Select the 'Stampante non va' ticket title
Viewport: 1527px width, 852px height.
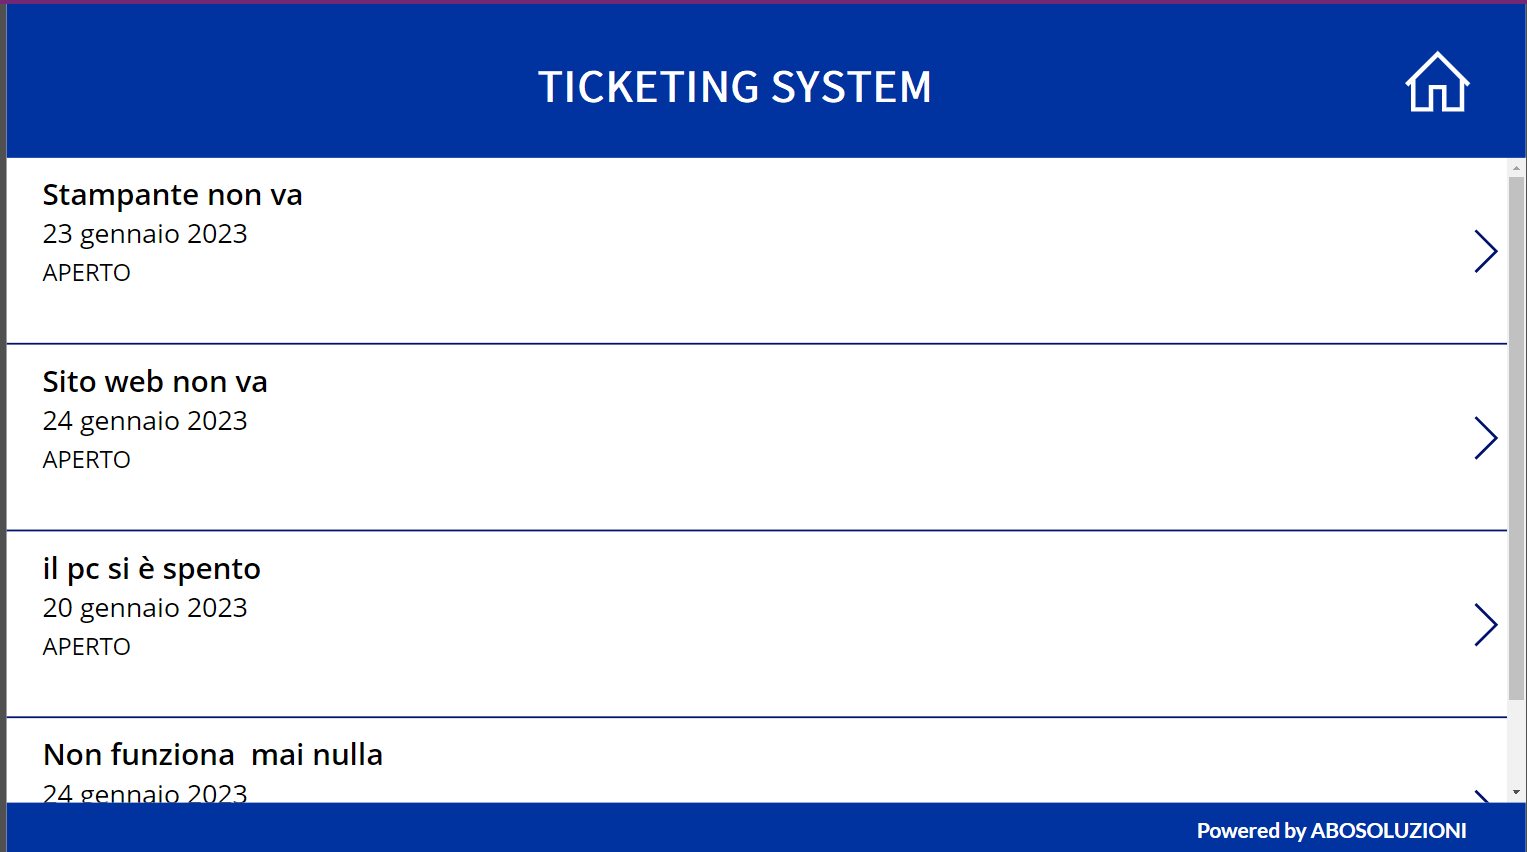click(172, 195)
